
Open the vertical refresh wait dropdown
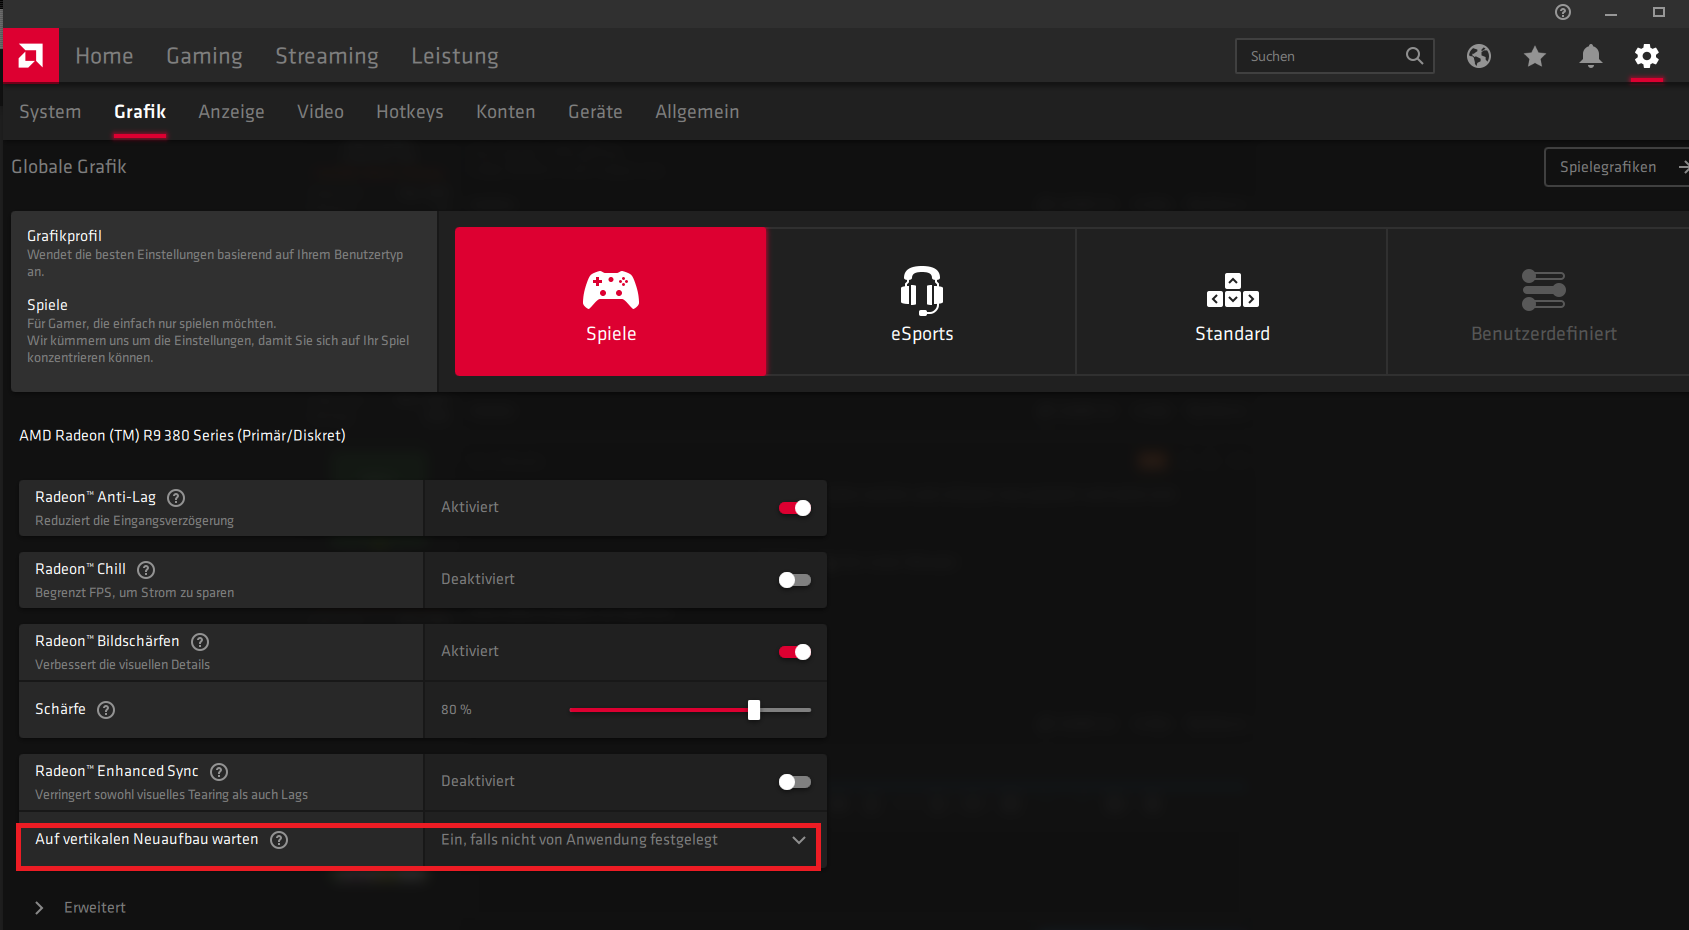coord(625,840)
